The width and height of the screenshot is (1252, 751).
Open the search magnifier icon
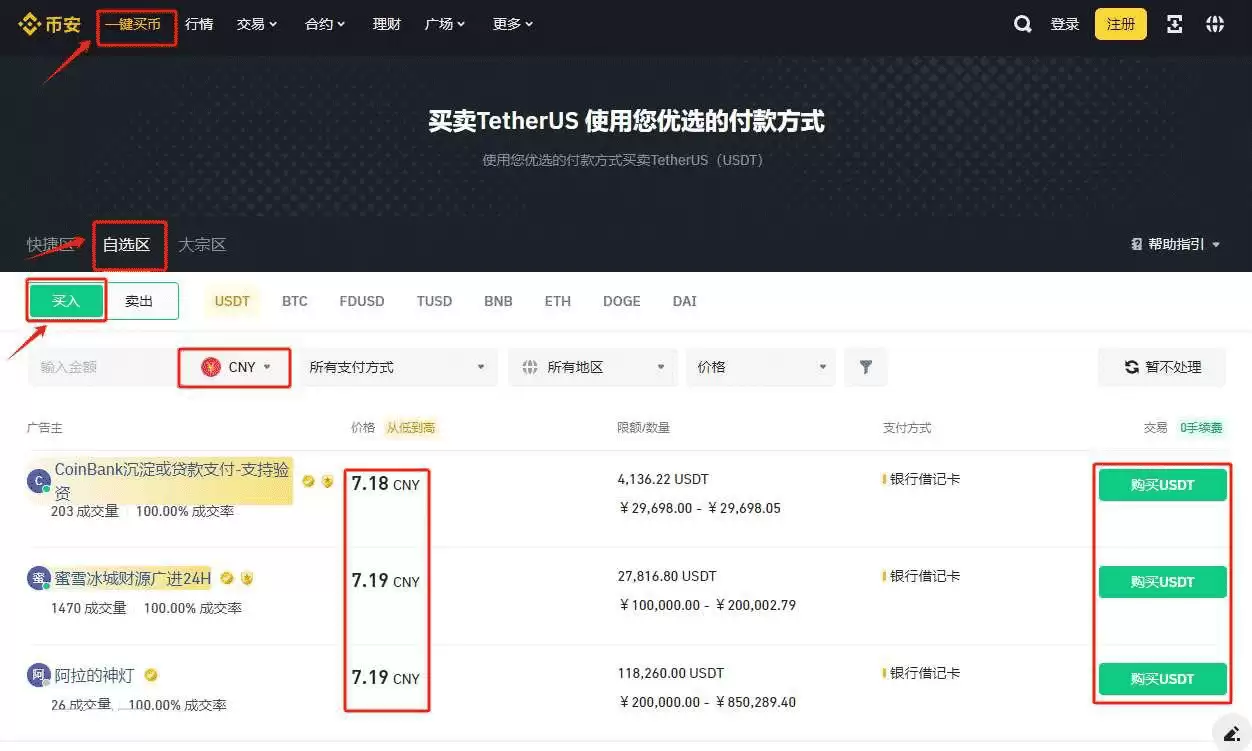click(x=1022, y=23)
